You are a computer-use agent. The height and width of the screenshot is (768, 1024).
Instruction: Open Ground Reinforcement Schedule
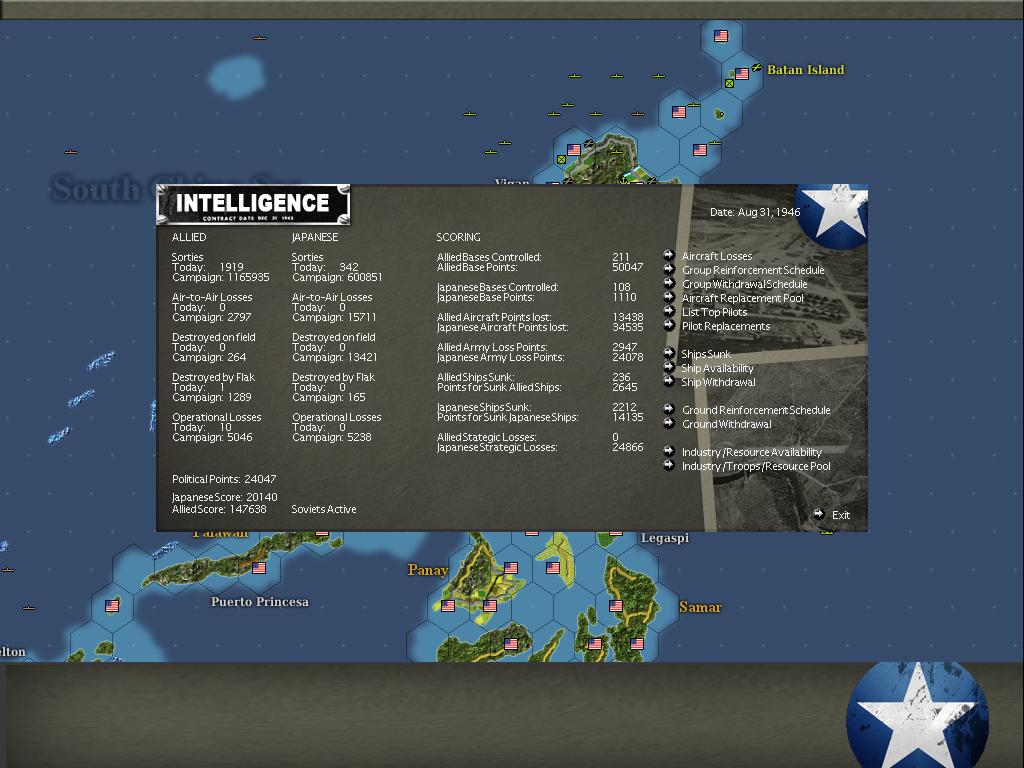756,410
